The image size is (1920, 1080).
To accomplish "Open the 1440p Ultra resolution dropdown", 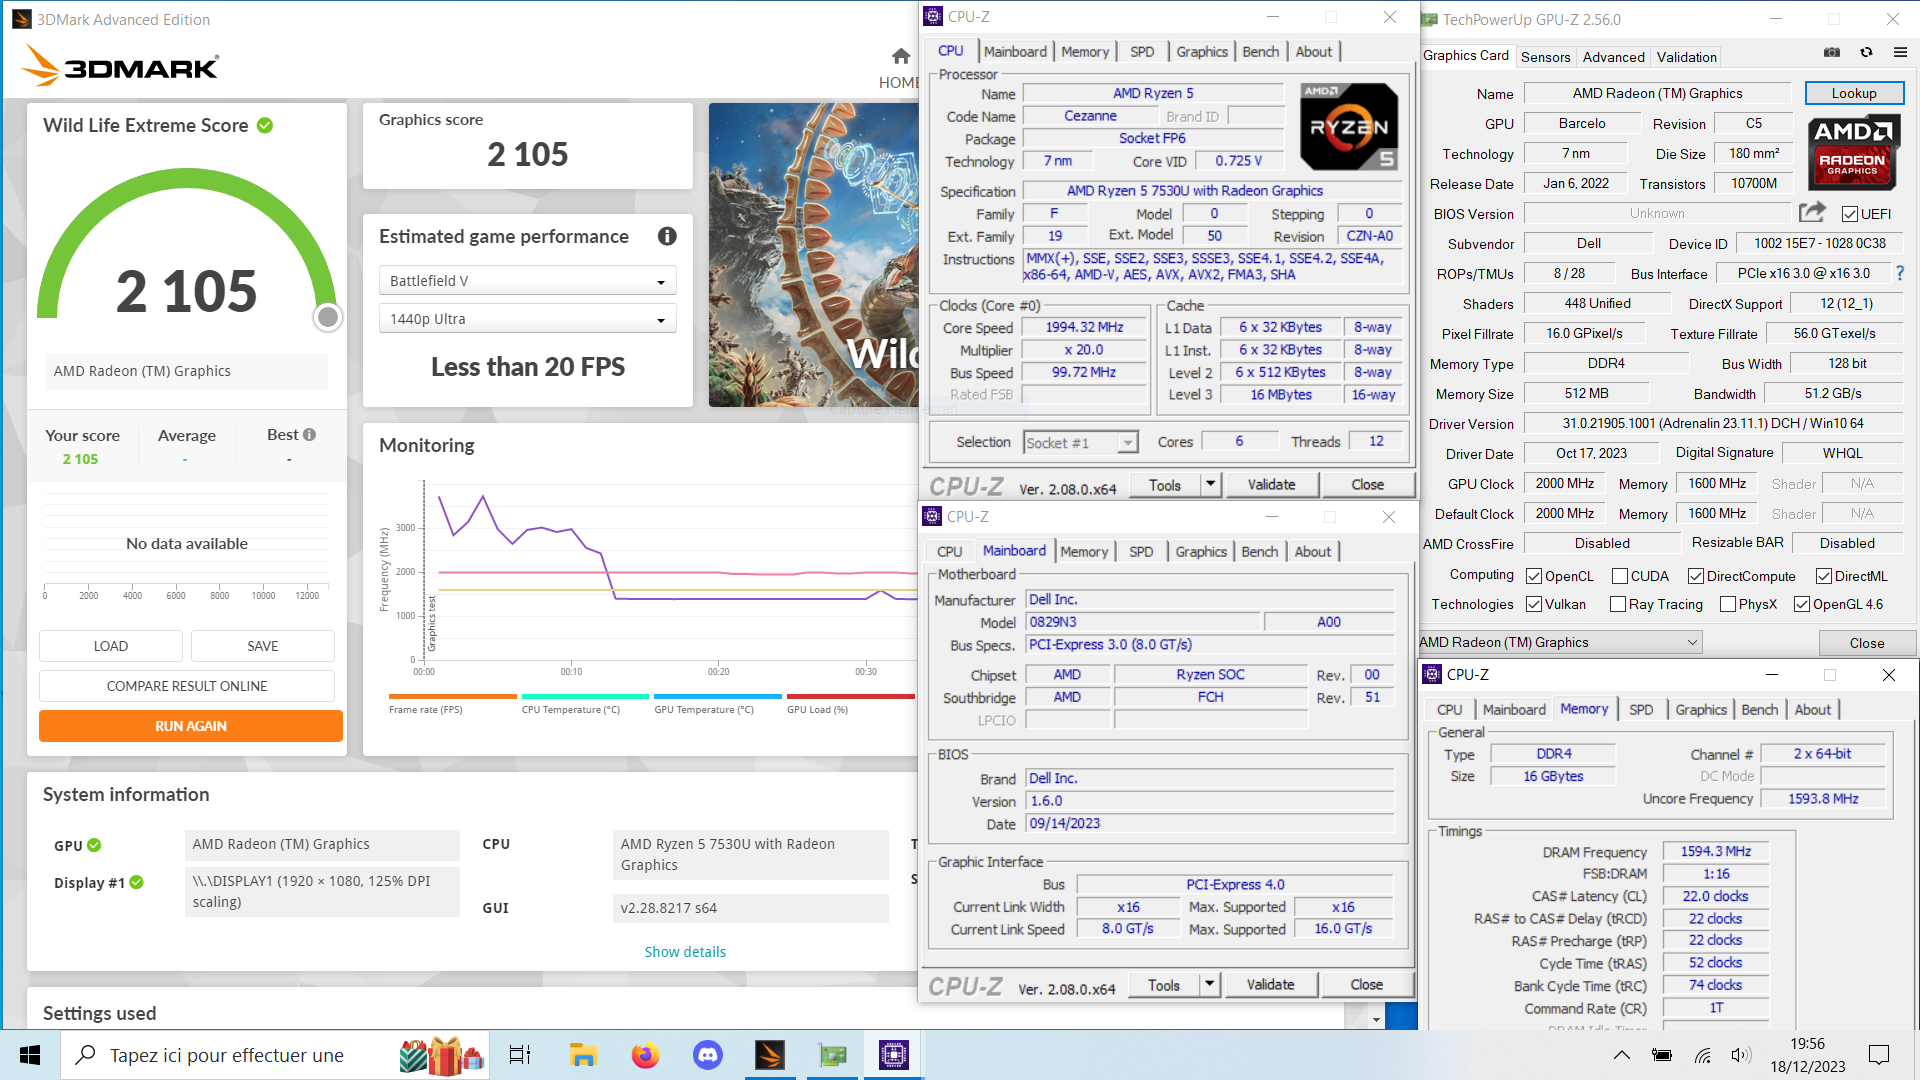I will point(528,318).
